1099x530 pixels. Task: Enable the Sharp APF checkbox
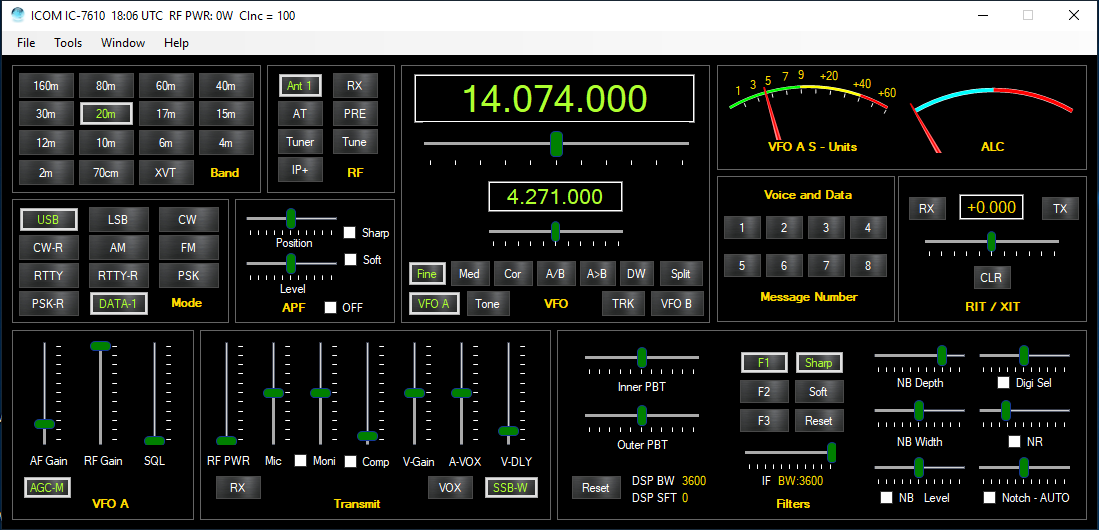click(350, 233)
